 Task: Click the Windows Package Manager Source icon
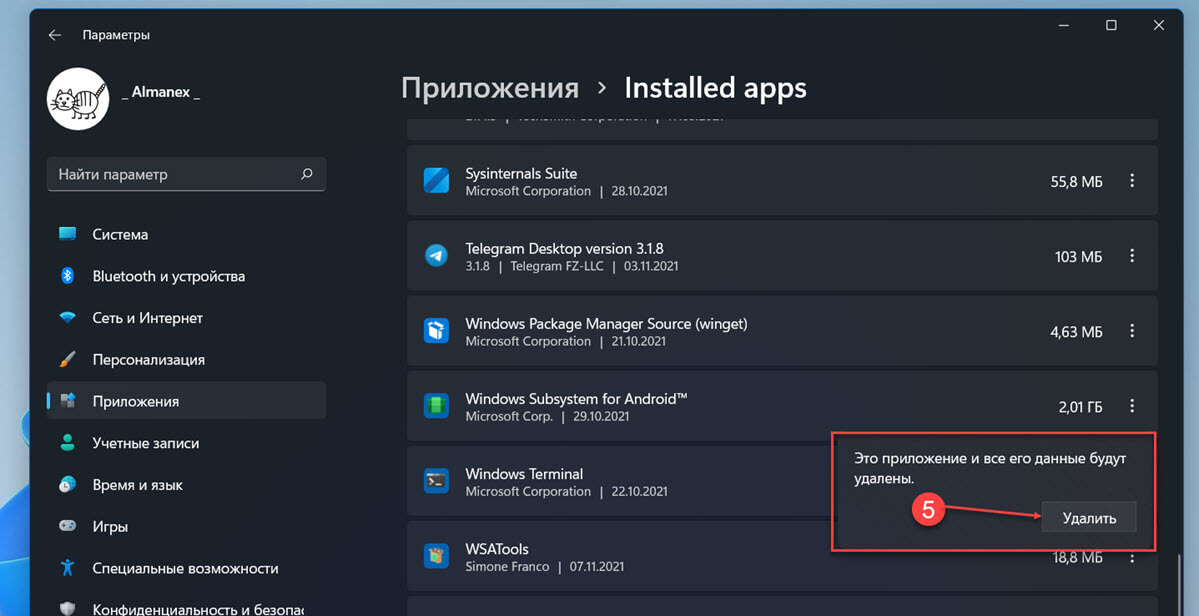click(x=437, y=331)
